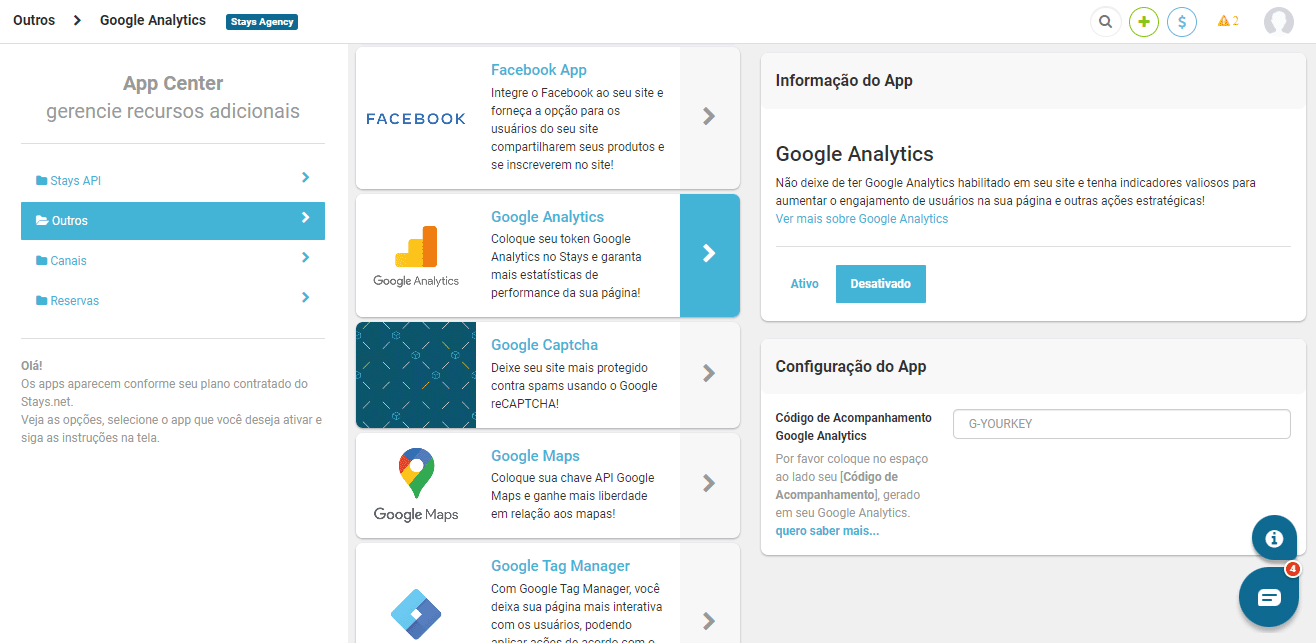Image resolution: width=1316 pixels, height=643 pixels.
Task: Open the user profile avatar
Action: (x=1278, y=21)
